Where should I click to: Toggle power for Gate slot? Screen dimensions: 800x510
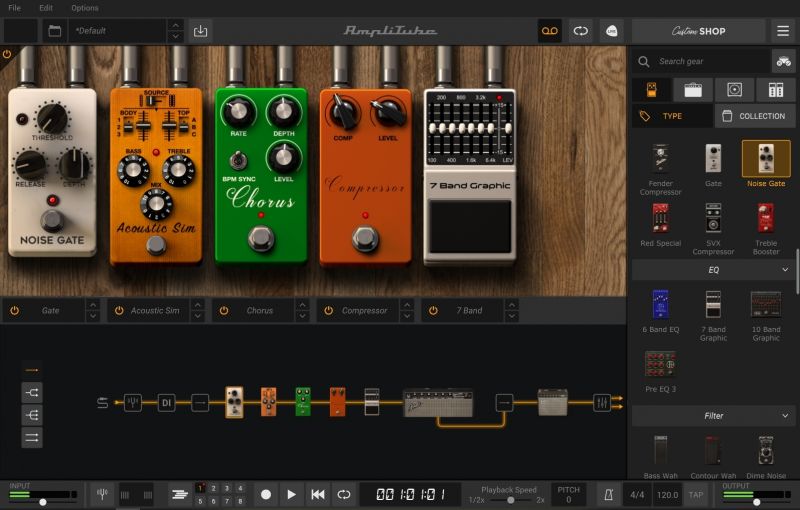coord(14,311)
